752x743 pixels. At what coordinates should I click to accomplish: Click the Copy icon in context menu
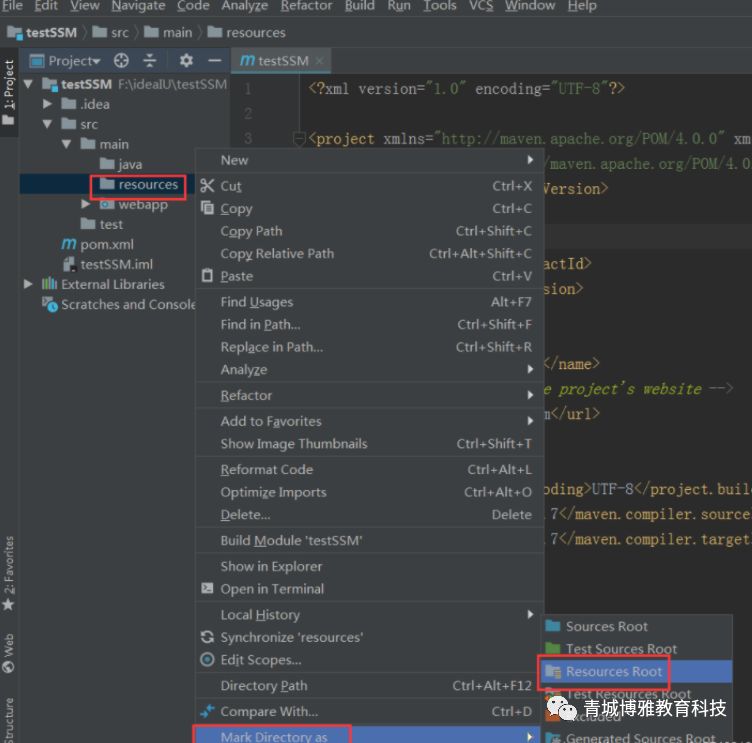207,208
